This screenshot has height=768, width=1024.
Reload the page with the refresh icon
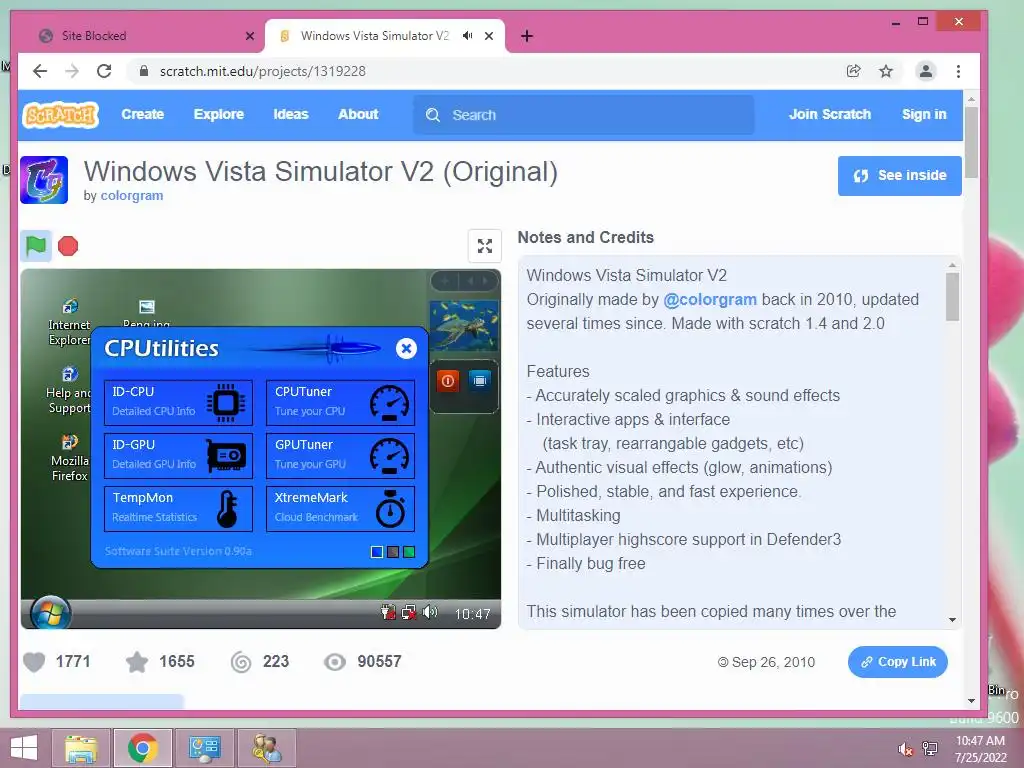click(104, 71)
